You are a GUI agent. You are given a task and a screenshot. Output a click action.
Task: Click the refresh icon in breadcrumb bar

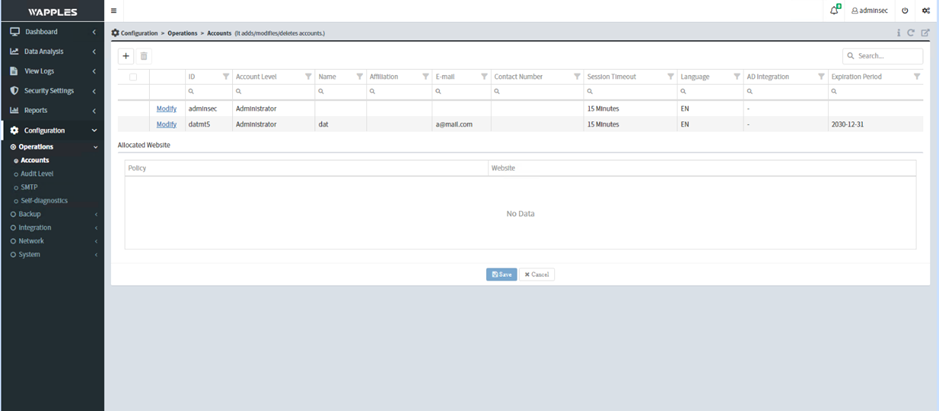click(911, 33)
